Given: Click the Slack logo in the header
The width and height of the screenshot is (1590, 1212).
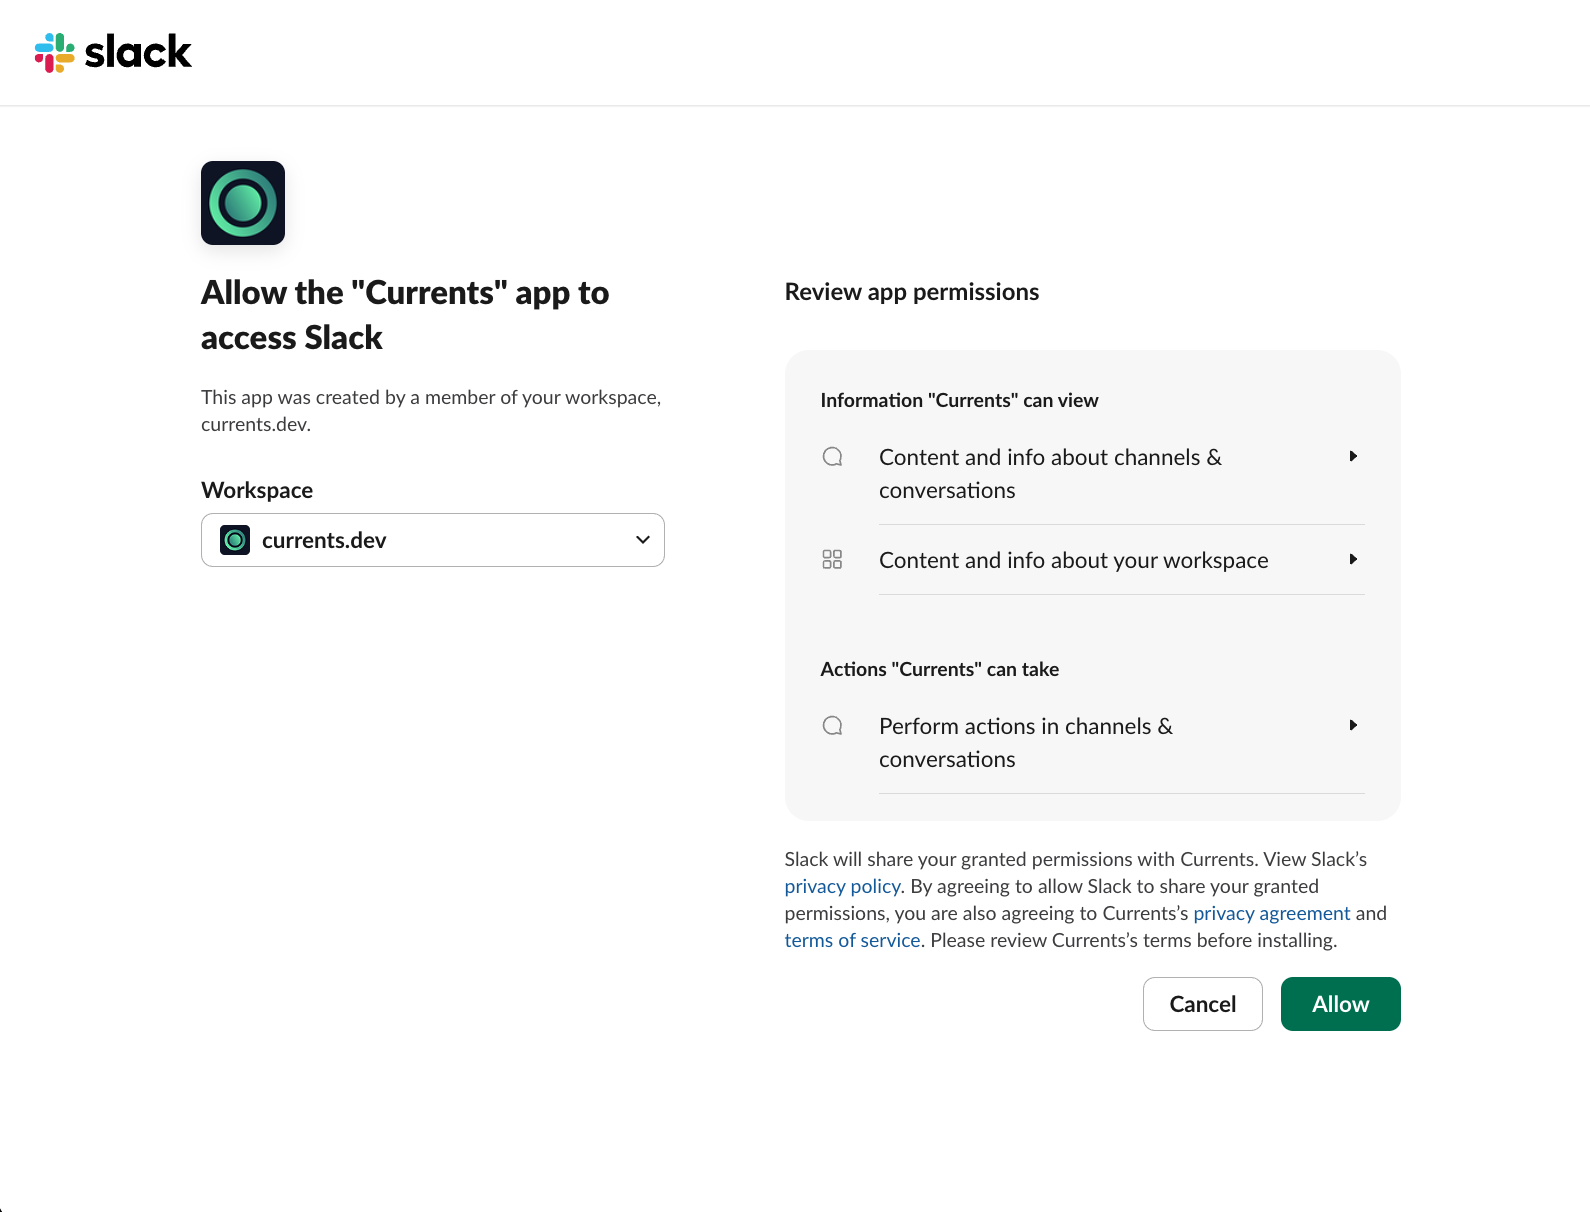Looking at the screenshot, I should coord(113,52).
